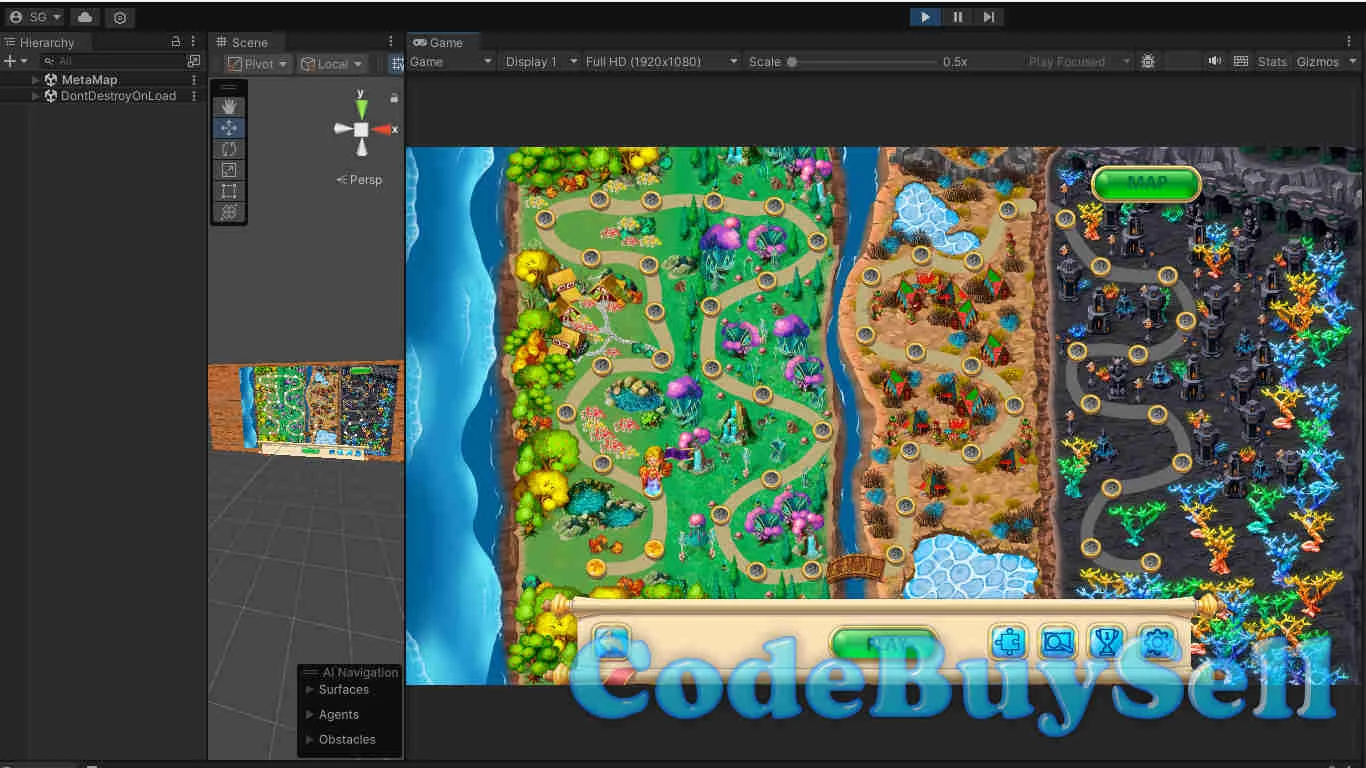1366x768 pixels.
Task: Click the green Y axis gizmo cone
Action: coord(361,107)
